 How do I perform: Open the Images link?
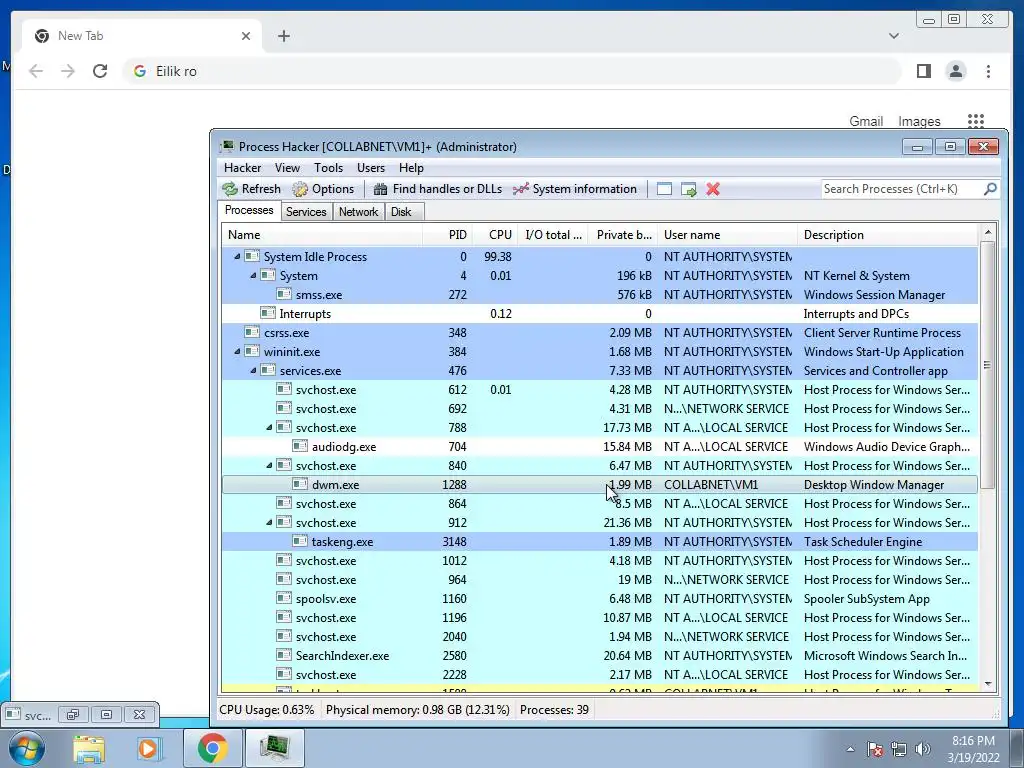coord(919,121)
